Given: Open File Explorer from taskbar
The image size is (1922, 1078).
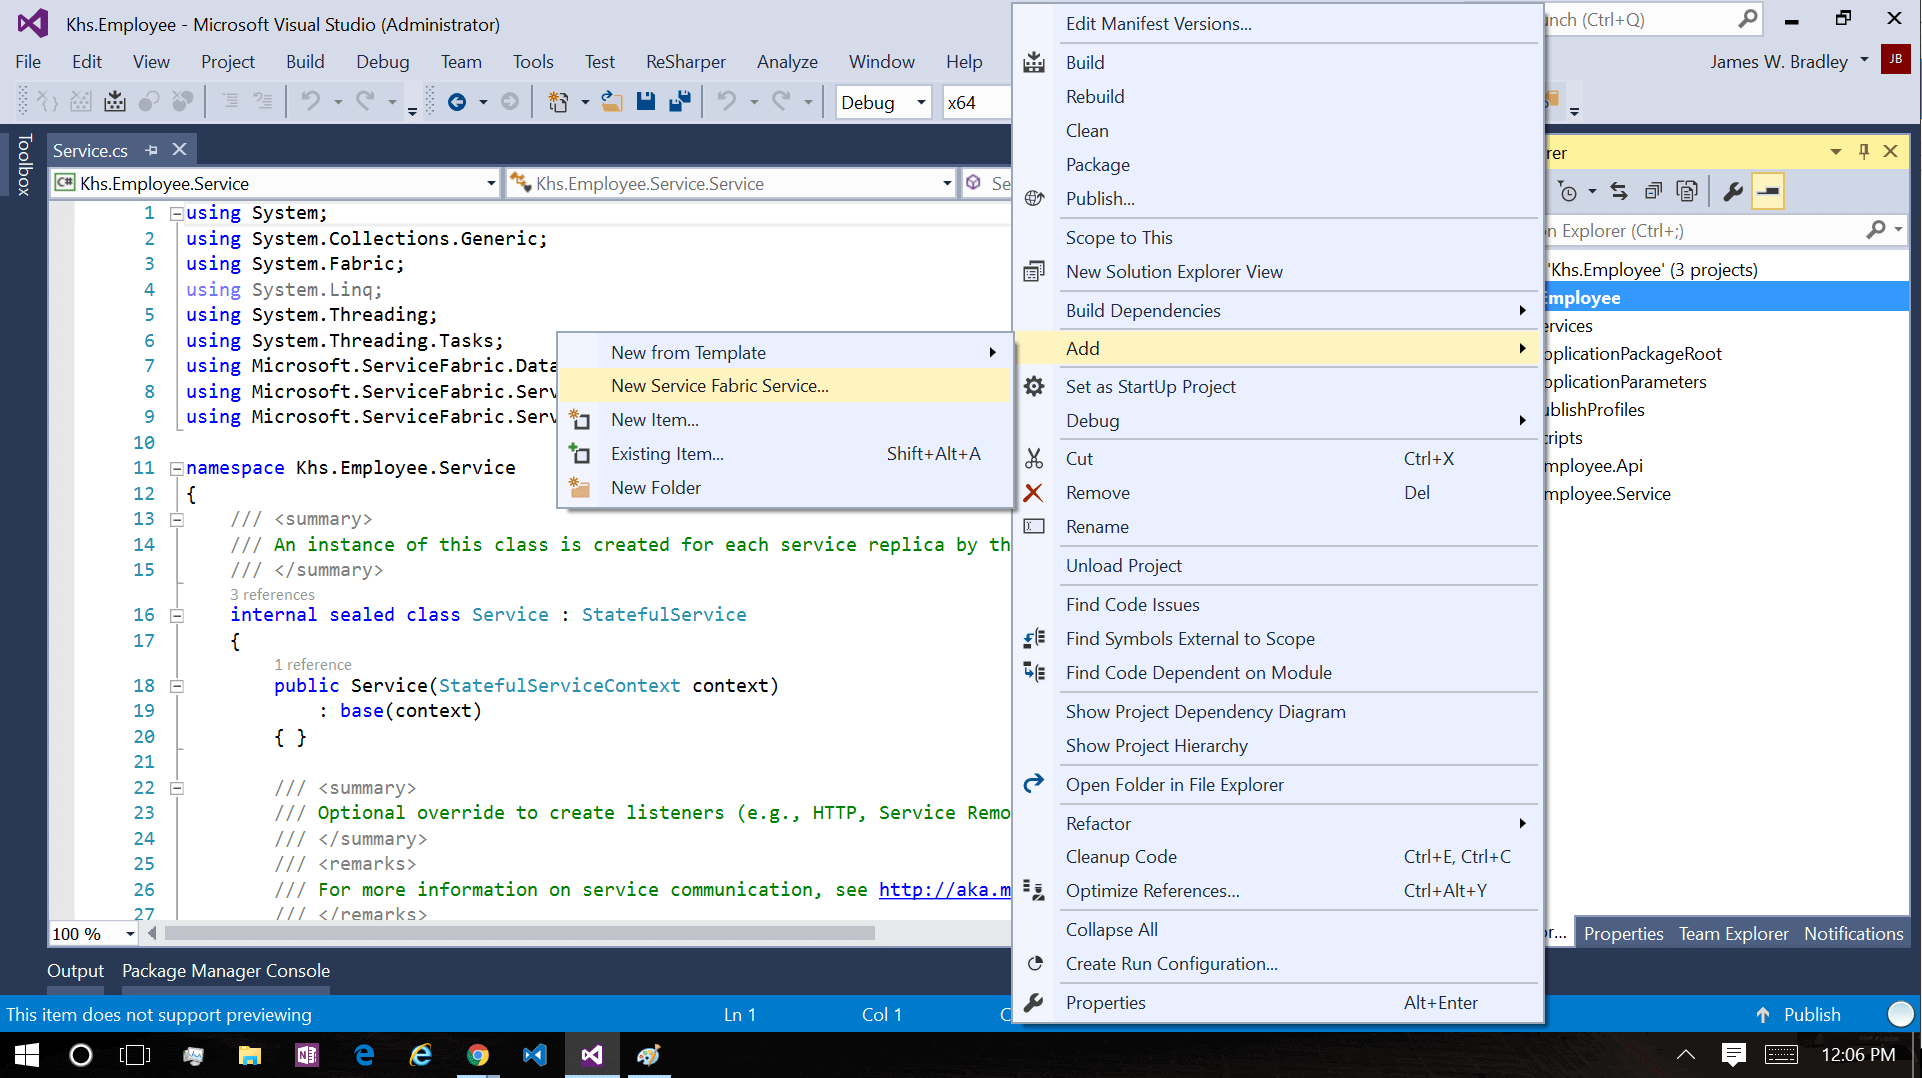Looking at the screenshot, I should [250, 1055].
